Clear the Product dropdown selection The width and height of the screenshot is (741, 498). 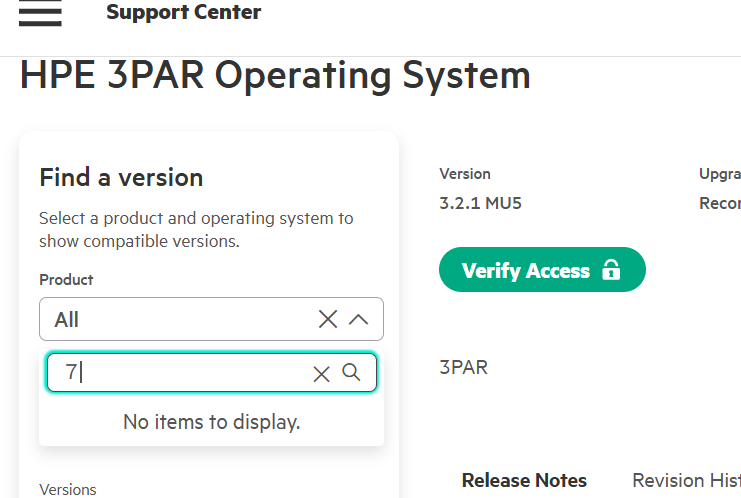[x=328, y=319]
